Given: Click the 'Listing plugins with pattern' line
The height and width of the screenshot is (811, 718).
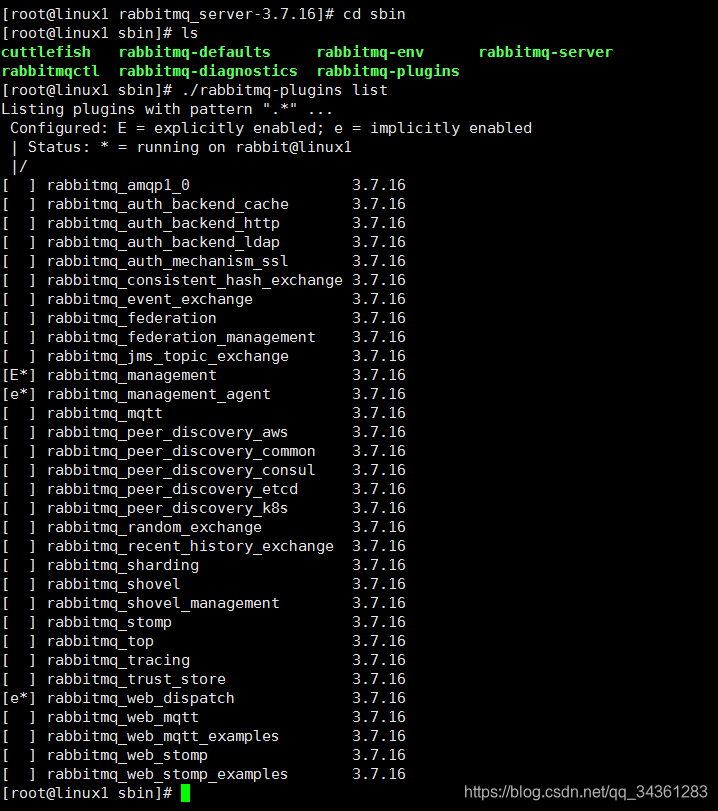Looking at the screenshot, I should tap(167, 109).
